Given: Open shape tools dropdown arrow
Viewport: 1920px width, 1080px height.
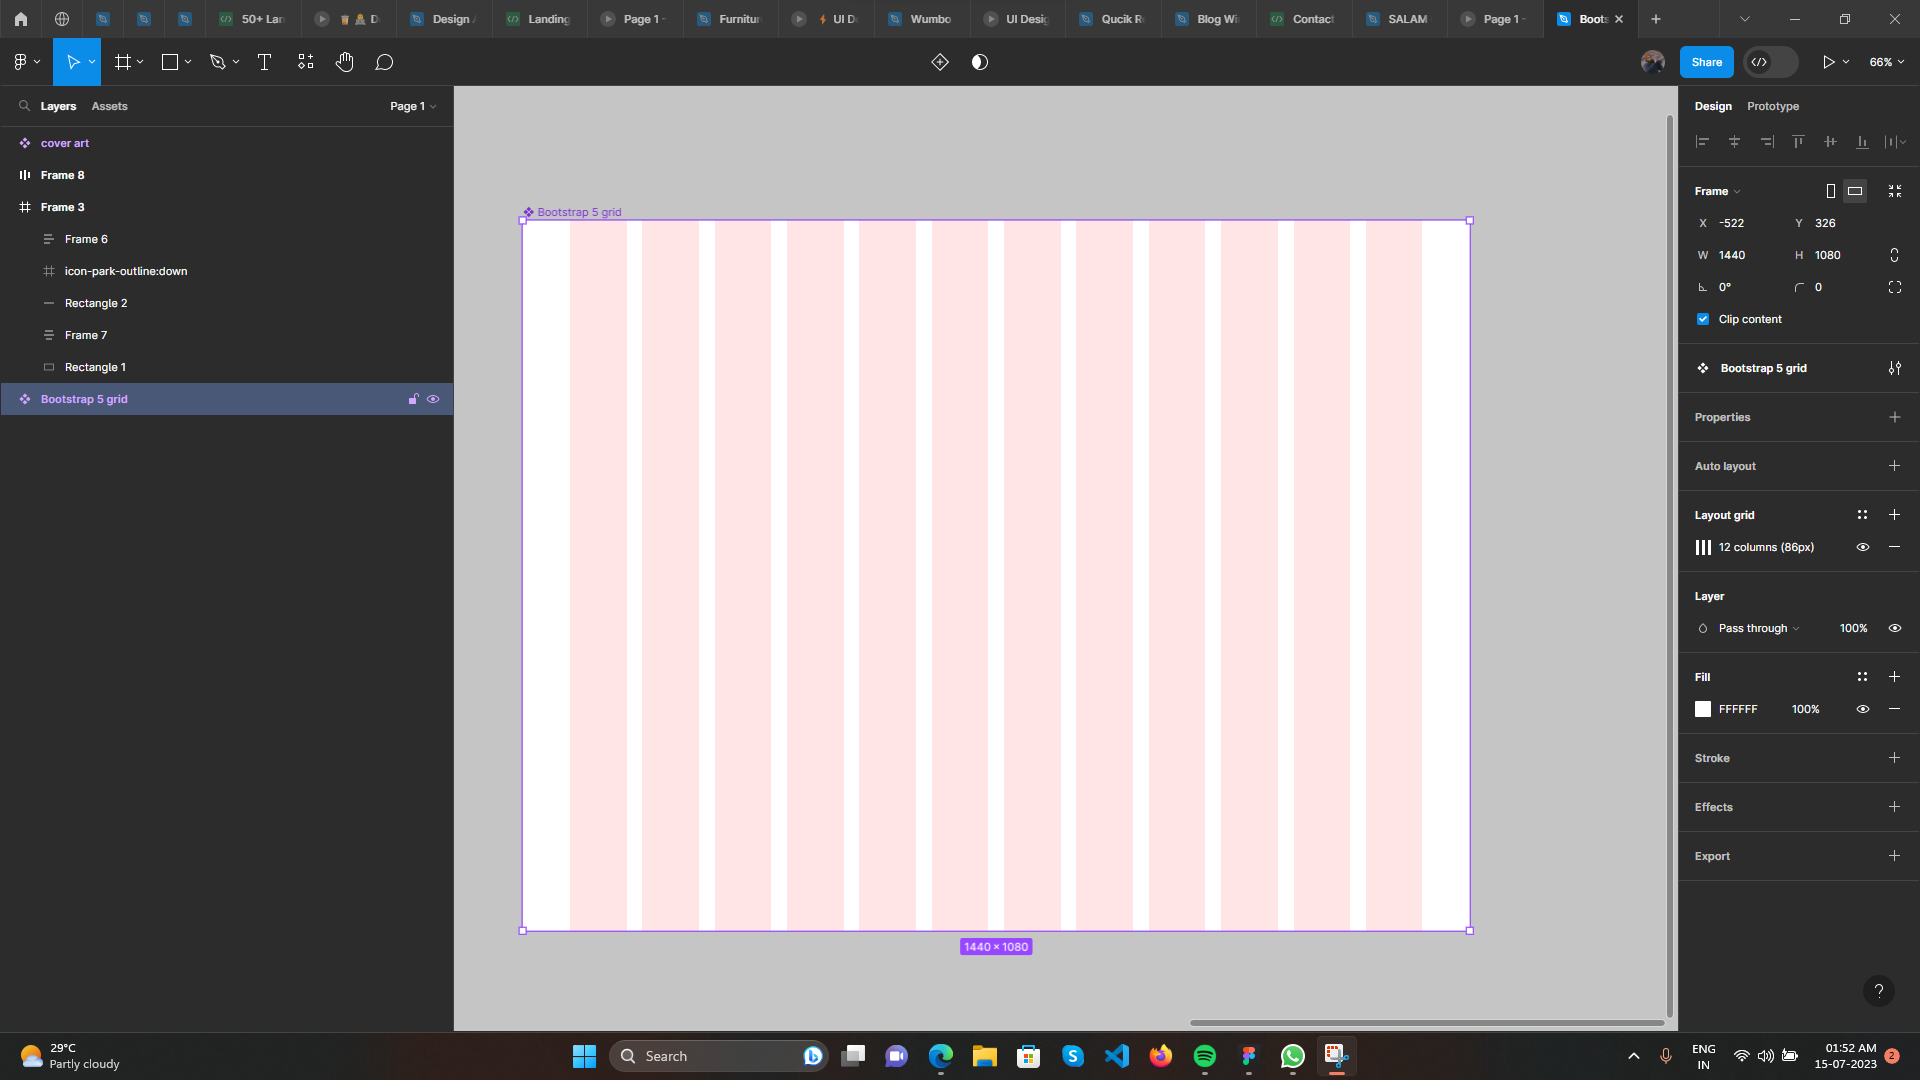Looking at the screenshot, I should pyautogui.click(x=188, y=62).
